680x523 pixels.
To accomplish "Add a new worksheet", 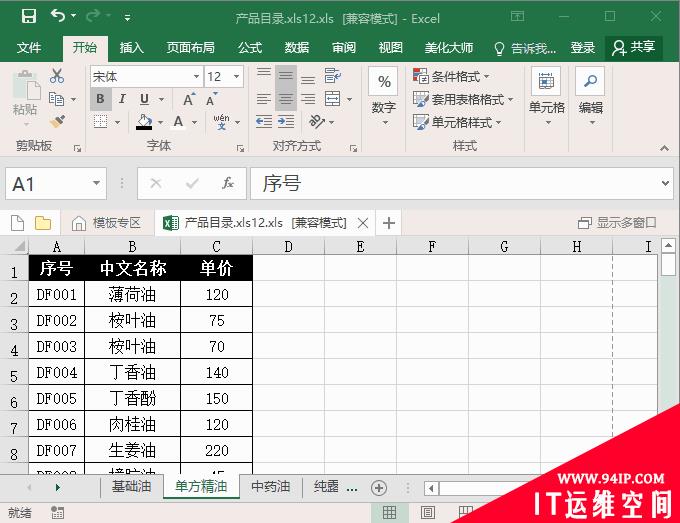I will (x=379, y=488).
